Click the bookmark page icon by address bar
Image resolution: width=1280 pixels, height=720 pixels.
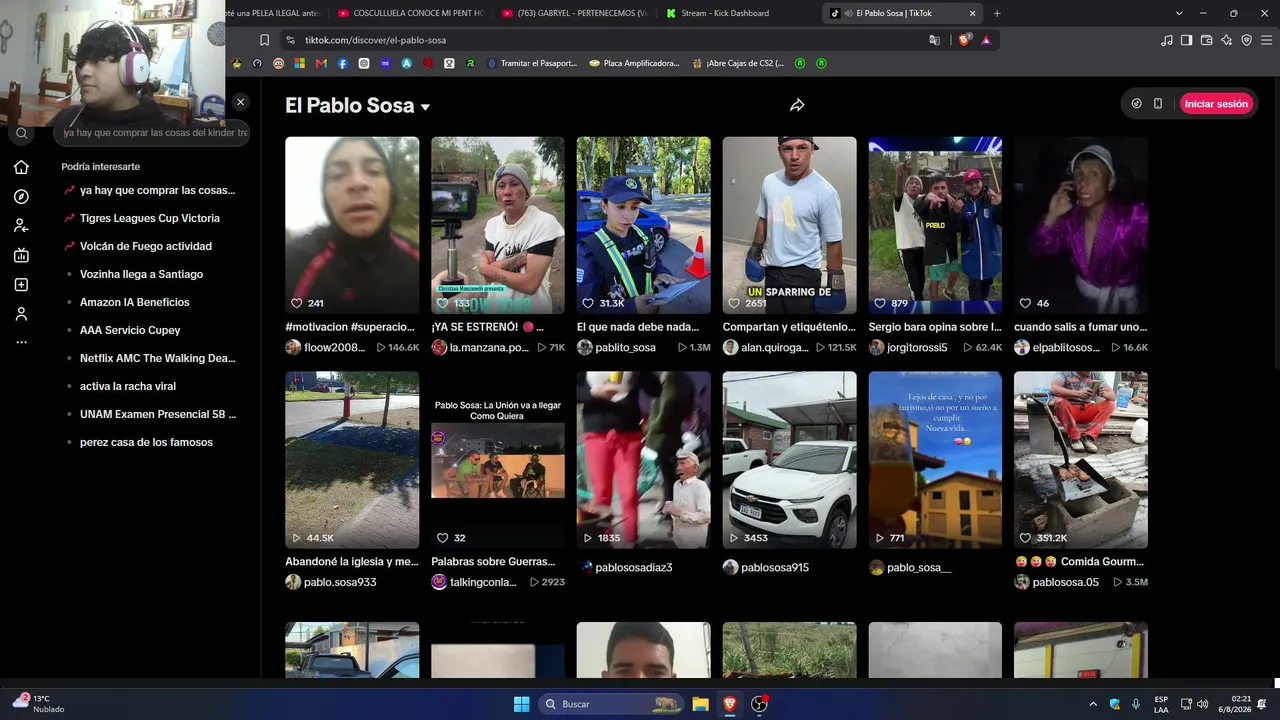coord(264,40)
